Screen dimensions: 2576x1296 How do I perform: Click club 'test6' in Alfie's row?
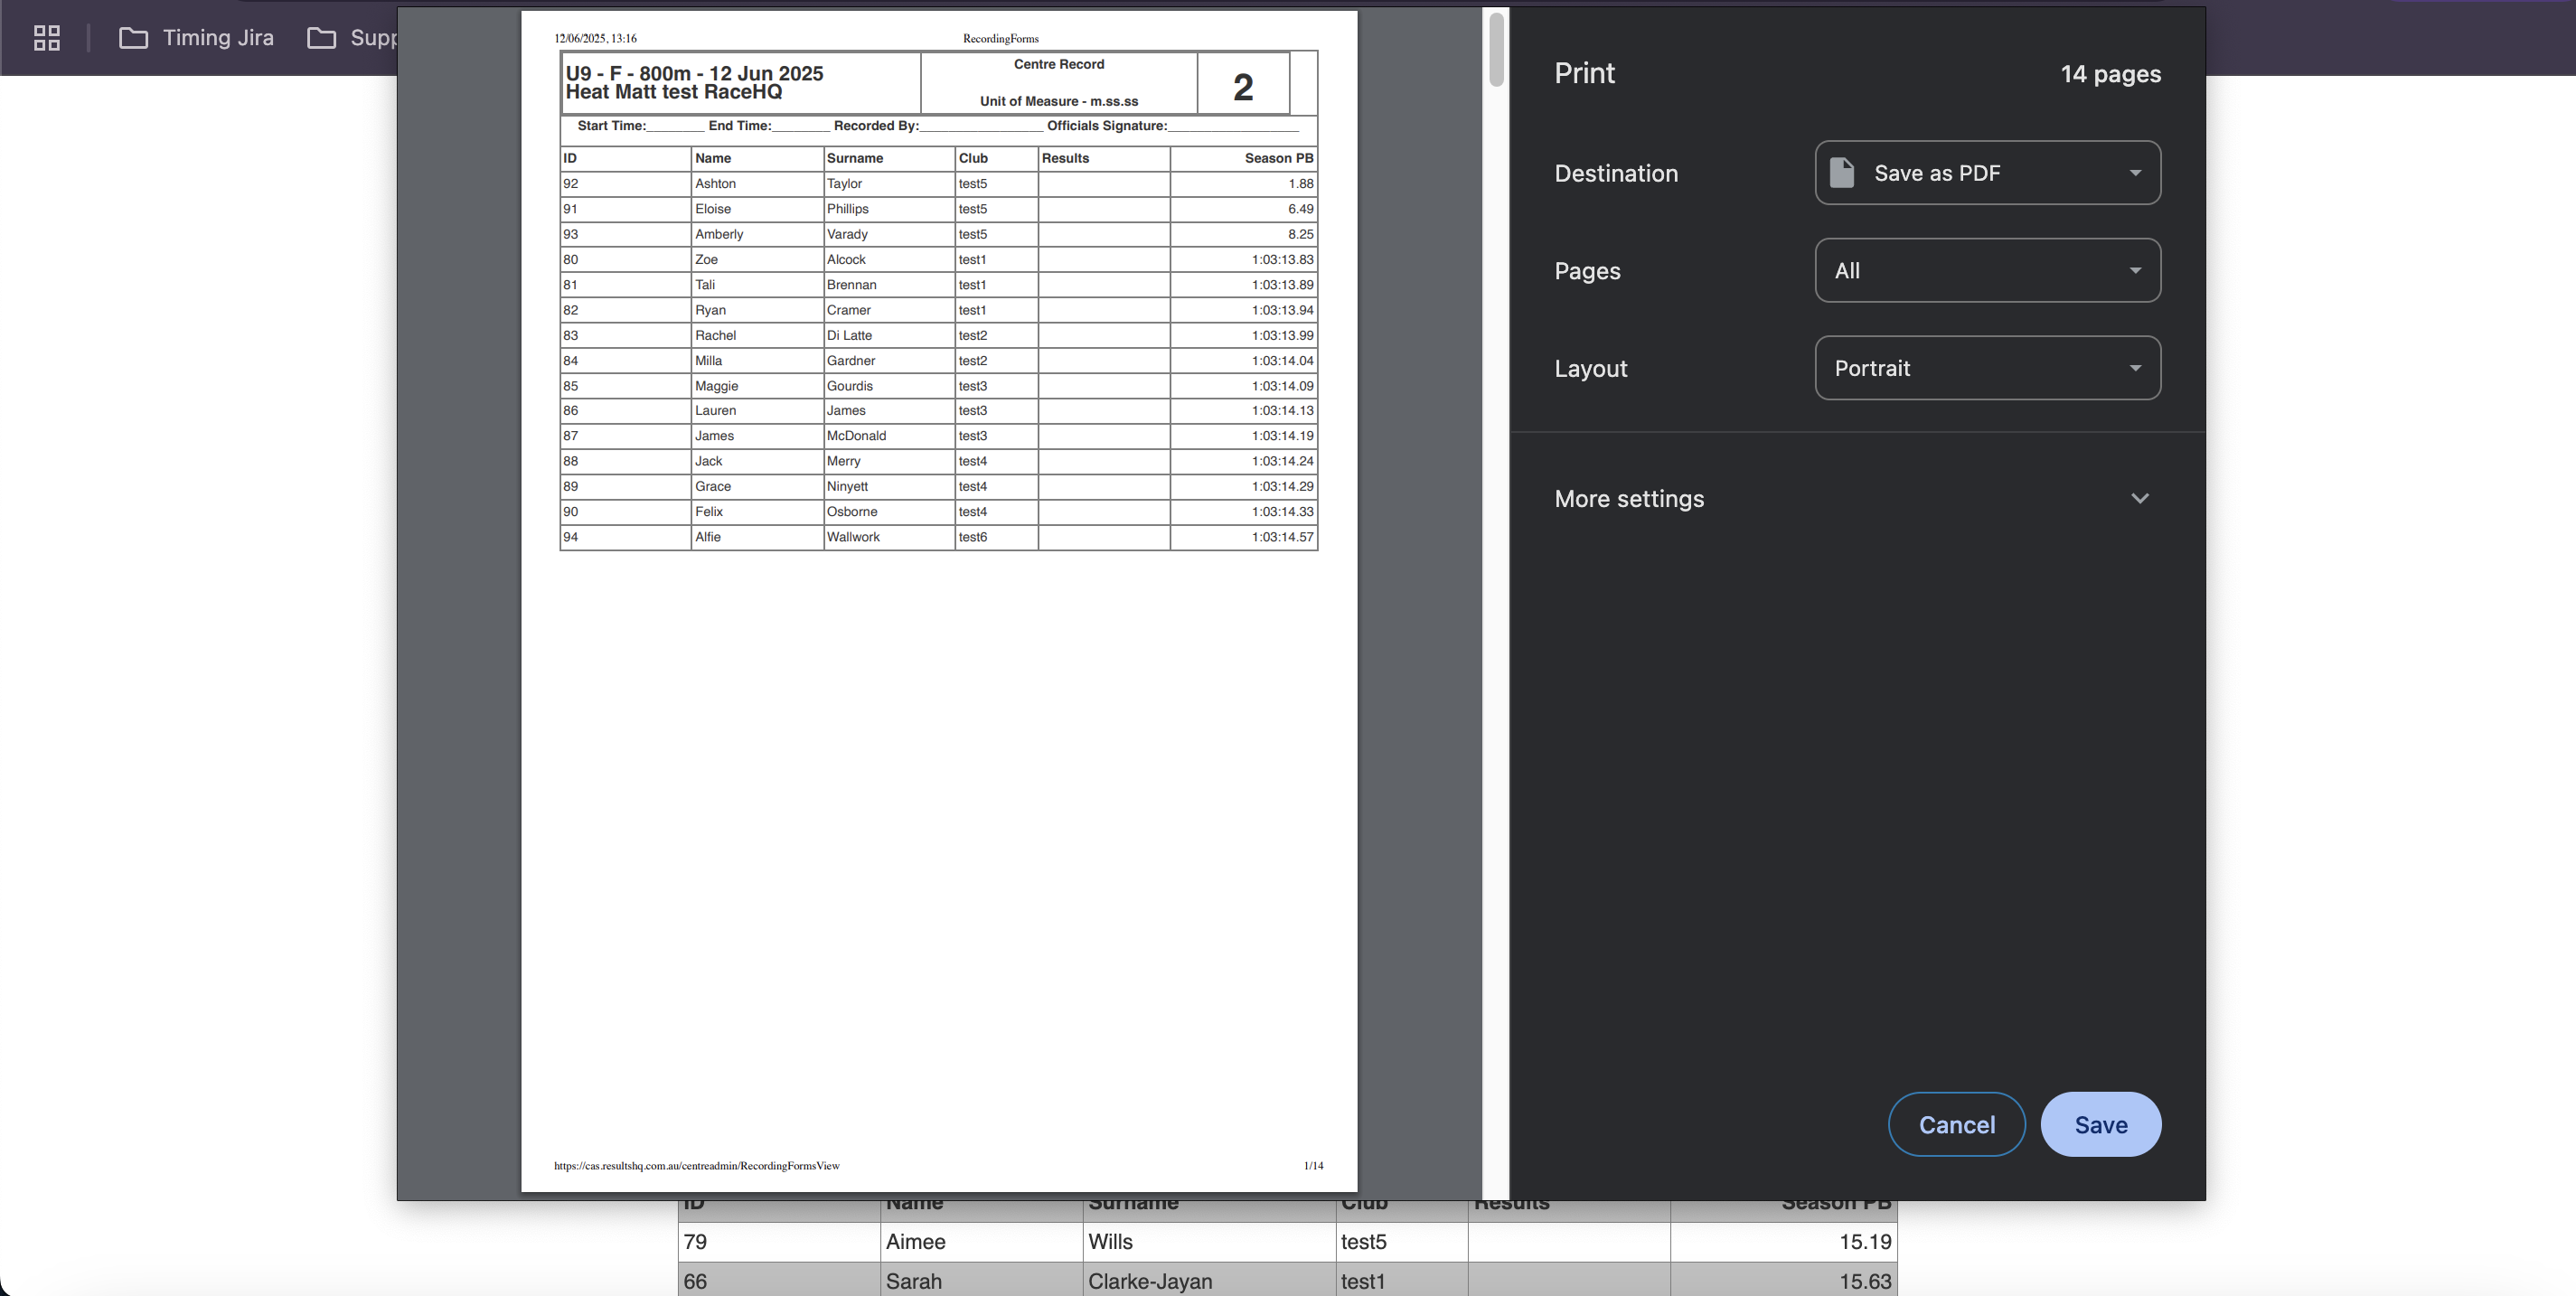pos(972,537)
